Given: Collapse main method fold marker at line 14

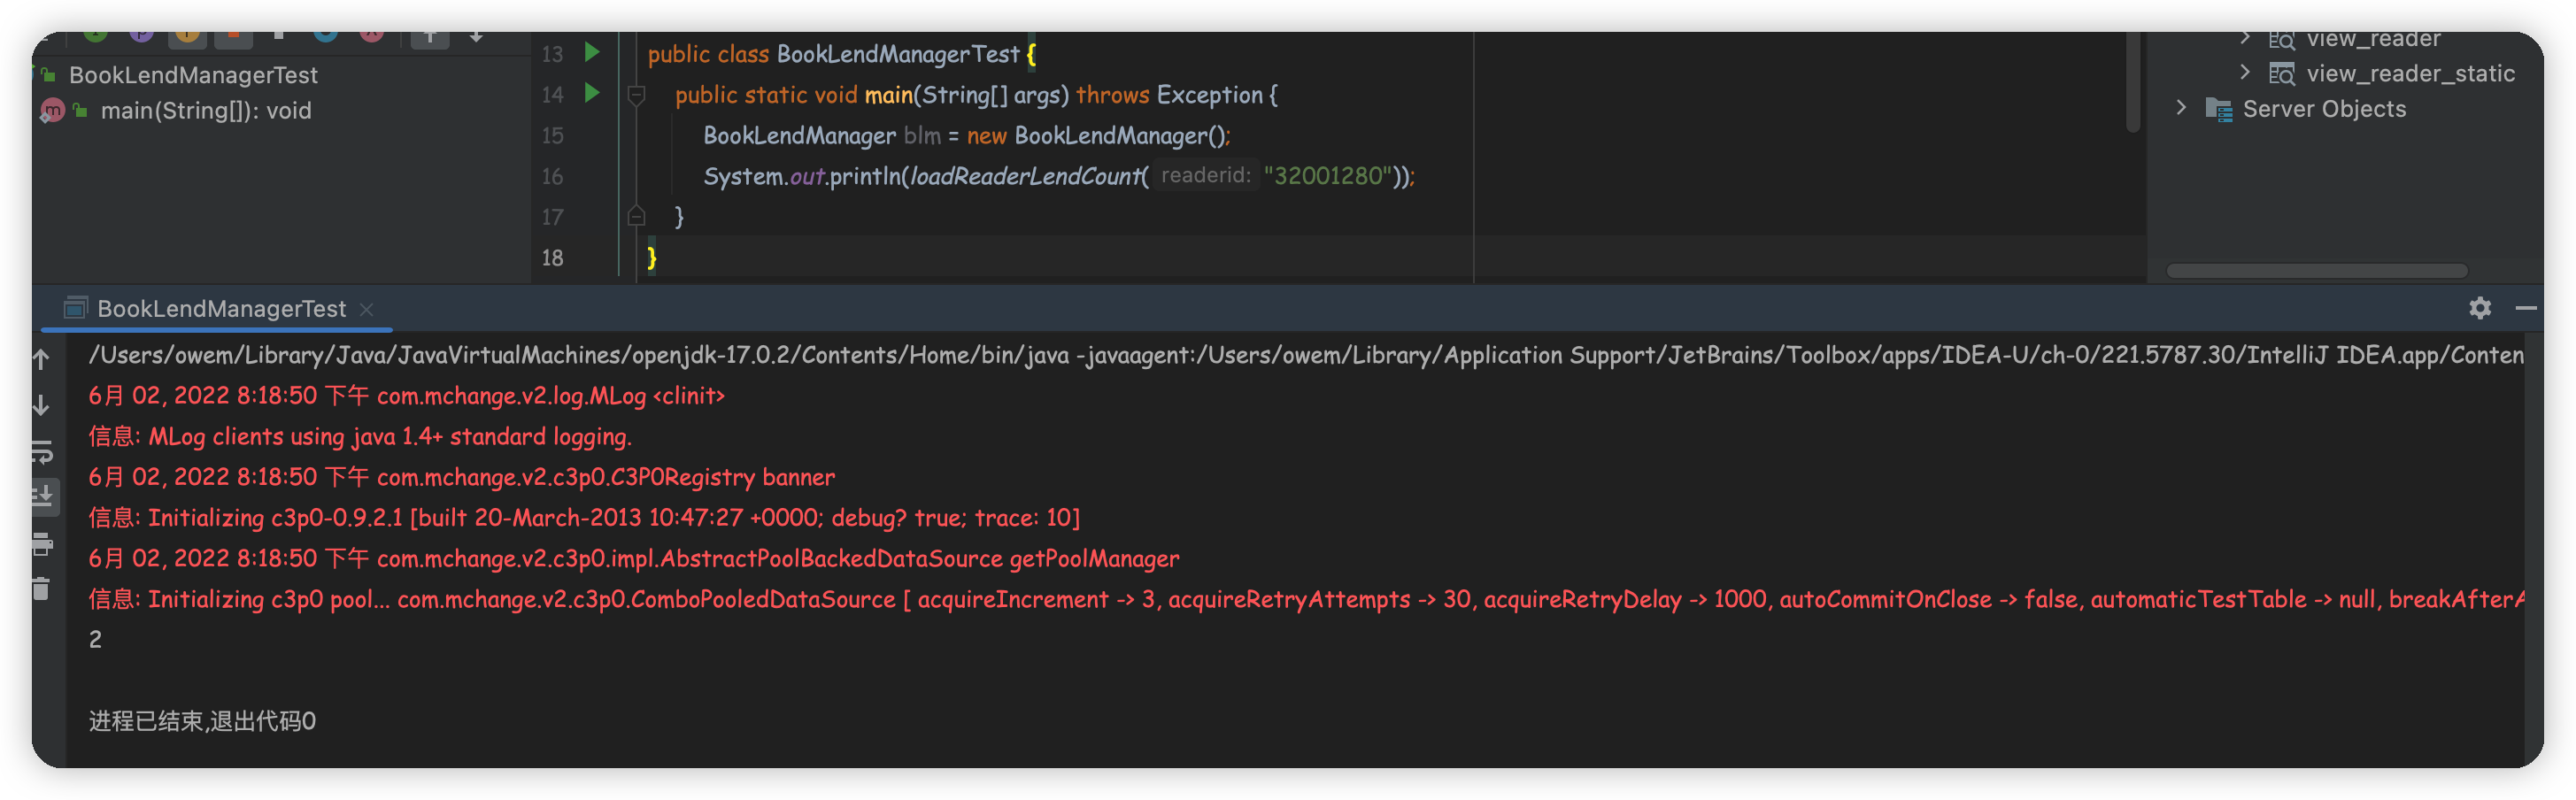Looking at the screenshot, I should 635,95.
